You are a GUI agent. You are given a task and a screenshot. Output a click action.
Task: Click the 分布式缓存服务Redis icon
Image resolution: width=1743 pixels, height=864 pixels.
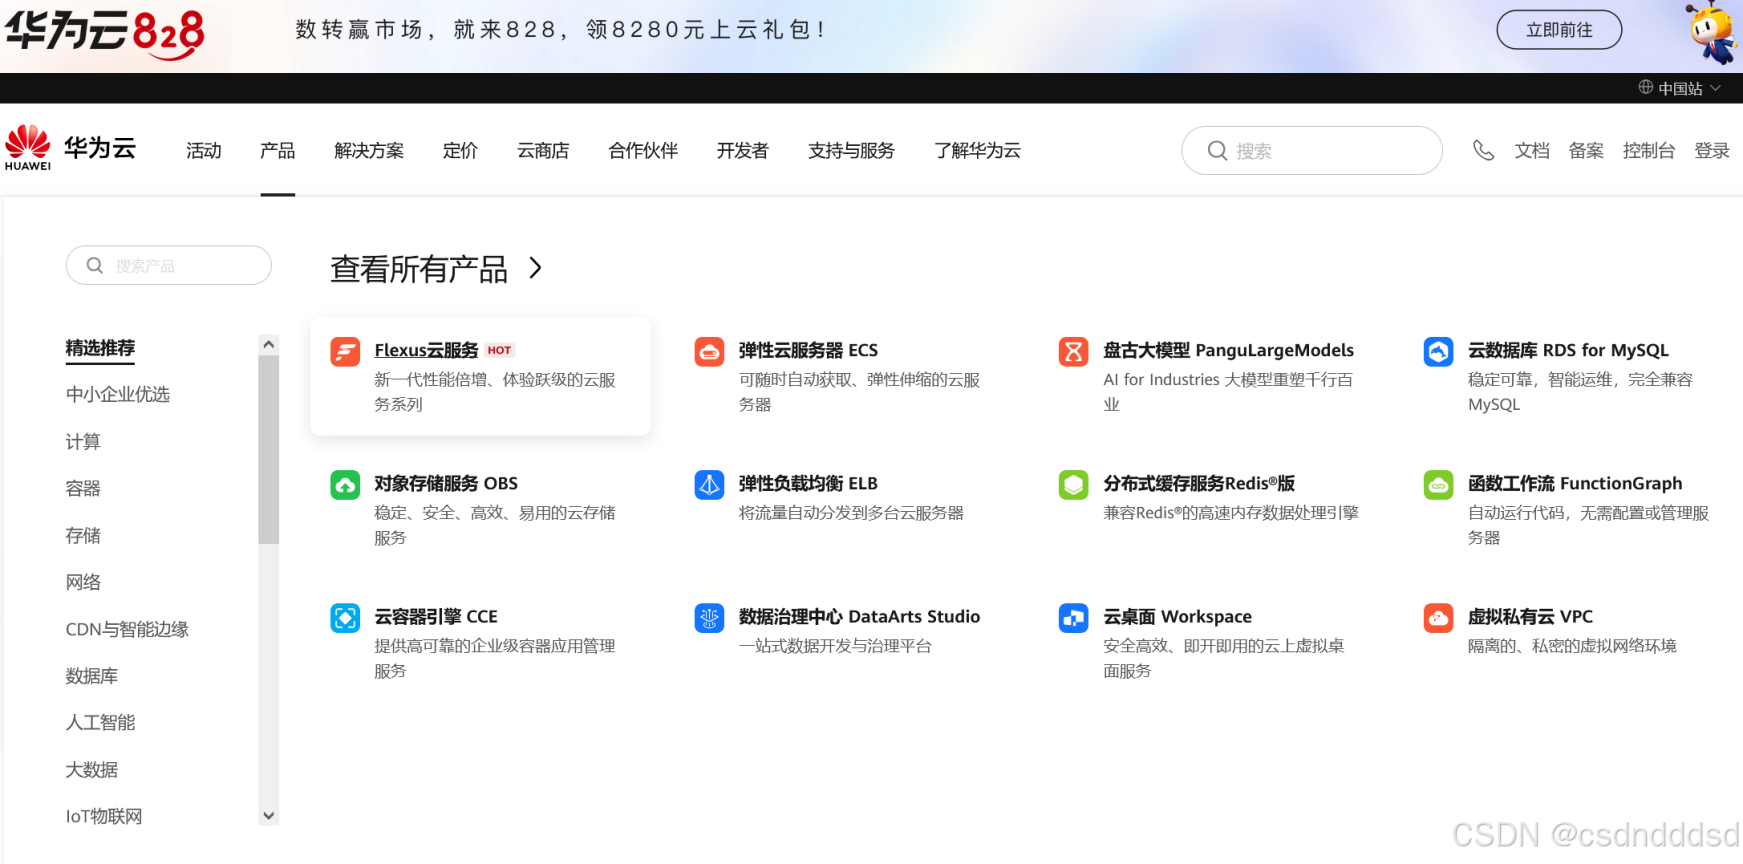point(1073,485)
